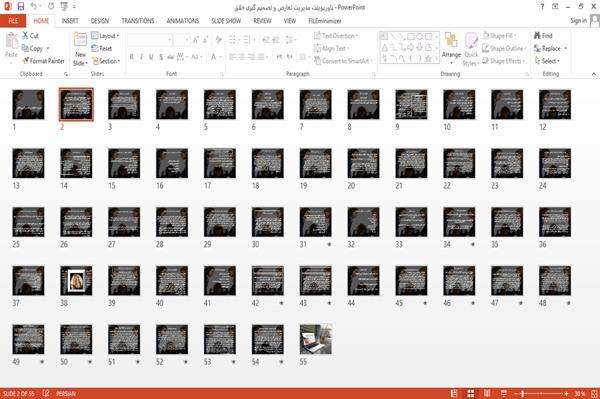Reset the slide with Reset button

101,48
